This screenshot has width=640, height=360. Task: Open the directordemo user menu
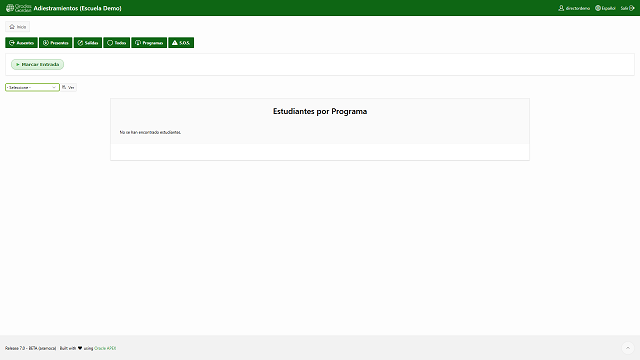574,8
